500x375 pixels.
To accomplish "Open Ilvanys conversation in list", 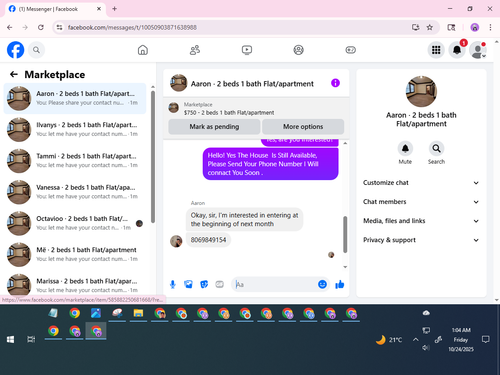I will 75,129.
